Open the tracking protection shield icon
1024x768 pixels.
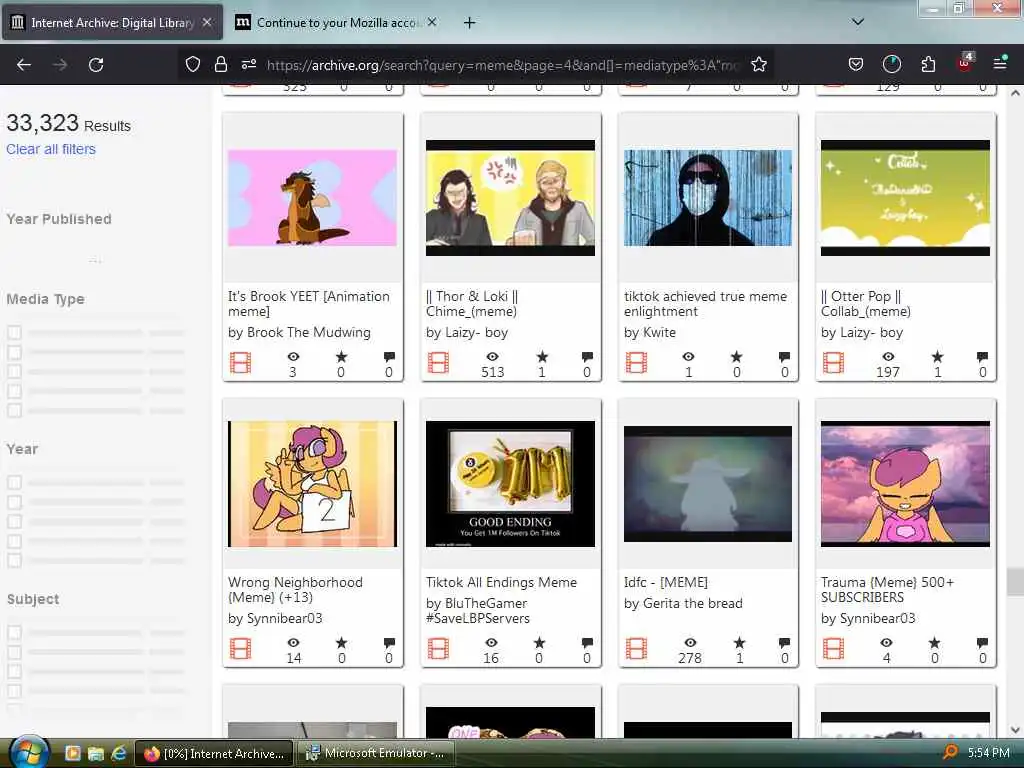point(193,65)
